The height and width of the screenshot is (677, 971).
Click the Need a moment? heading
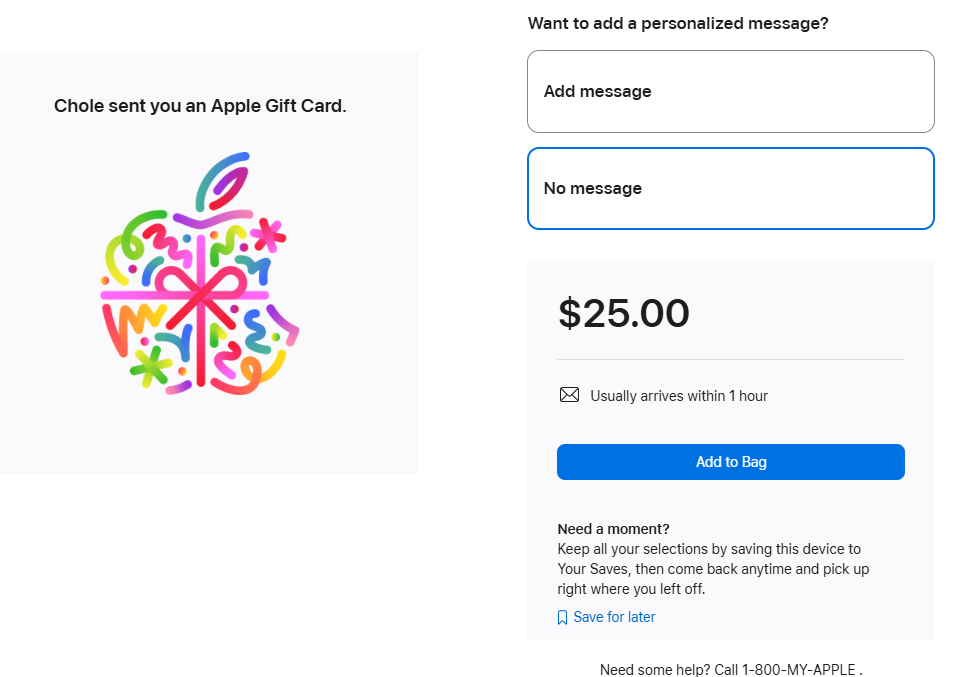click(613, 529)
